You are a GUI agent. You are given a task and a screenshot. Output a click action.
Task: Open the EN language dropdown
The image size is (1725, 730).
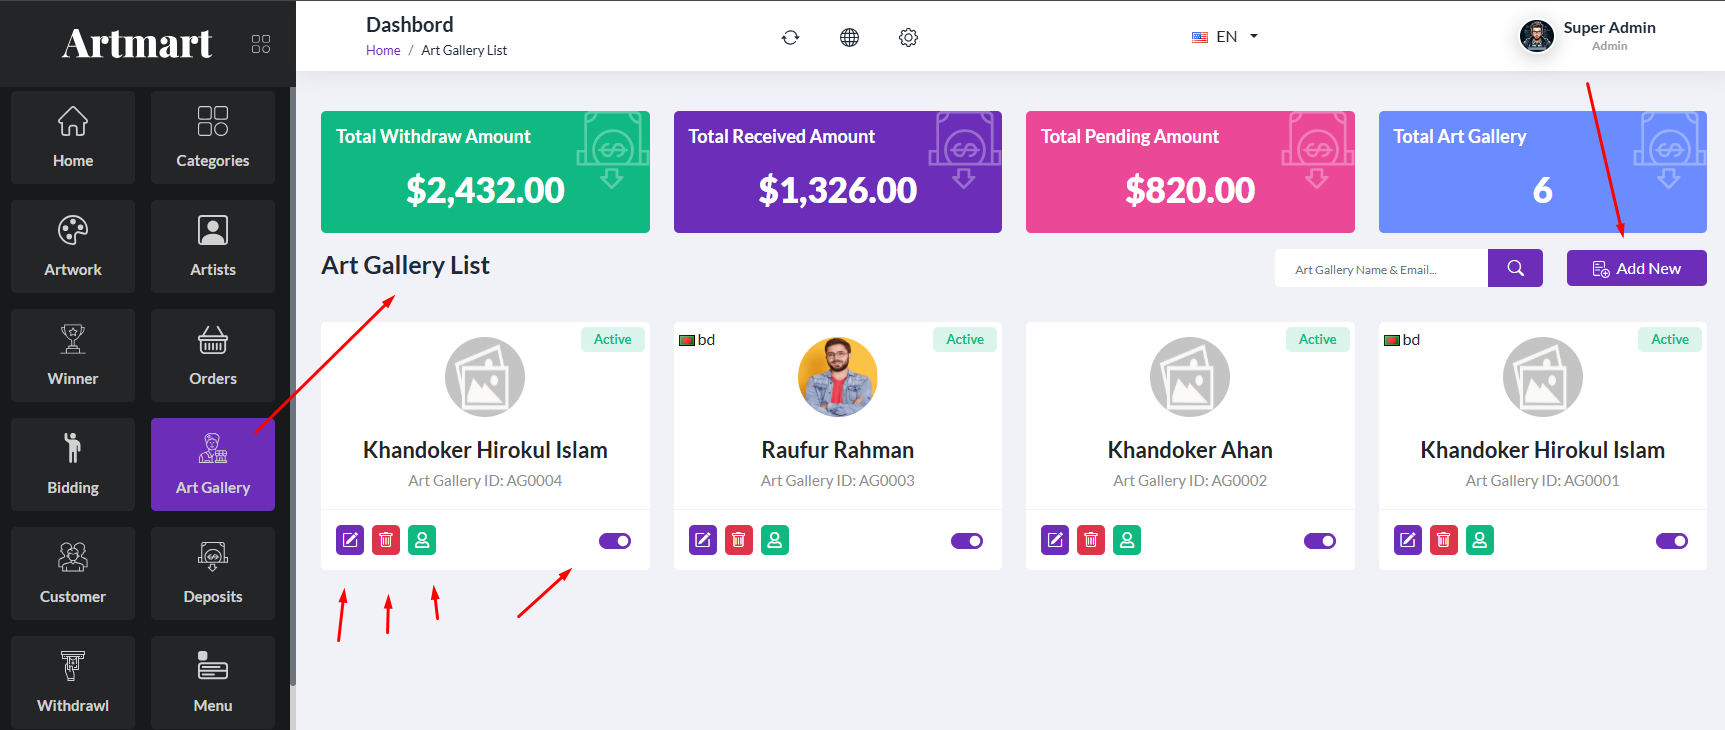pos(1225,37)
